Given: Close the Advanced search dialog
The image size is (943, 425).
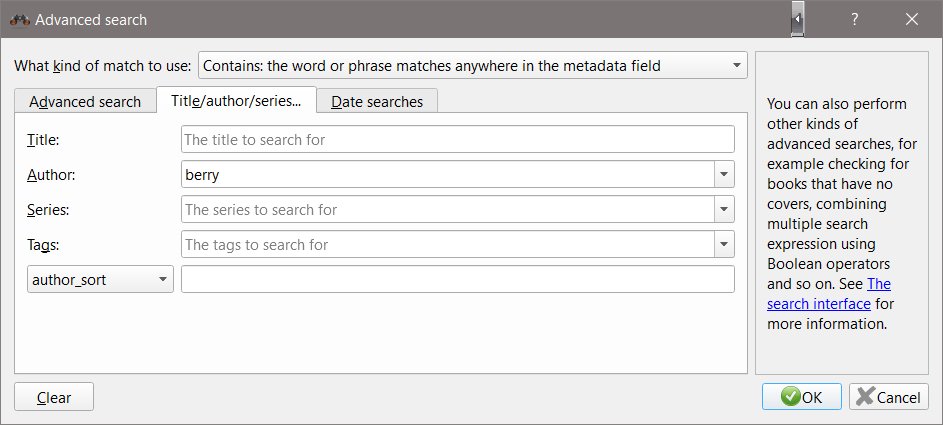Looking at the screenshot, I should 912,19.
